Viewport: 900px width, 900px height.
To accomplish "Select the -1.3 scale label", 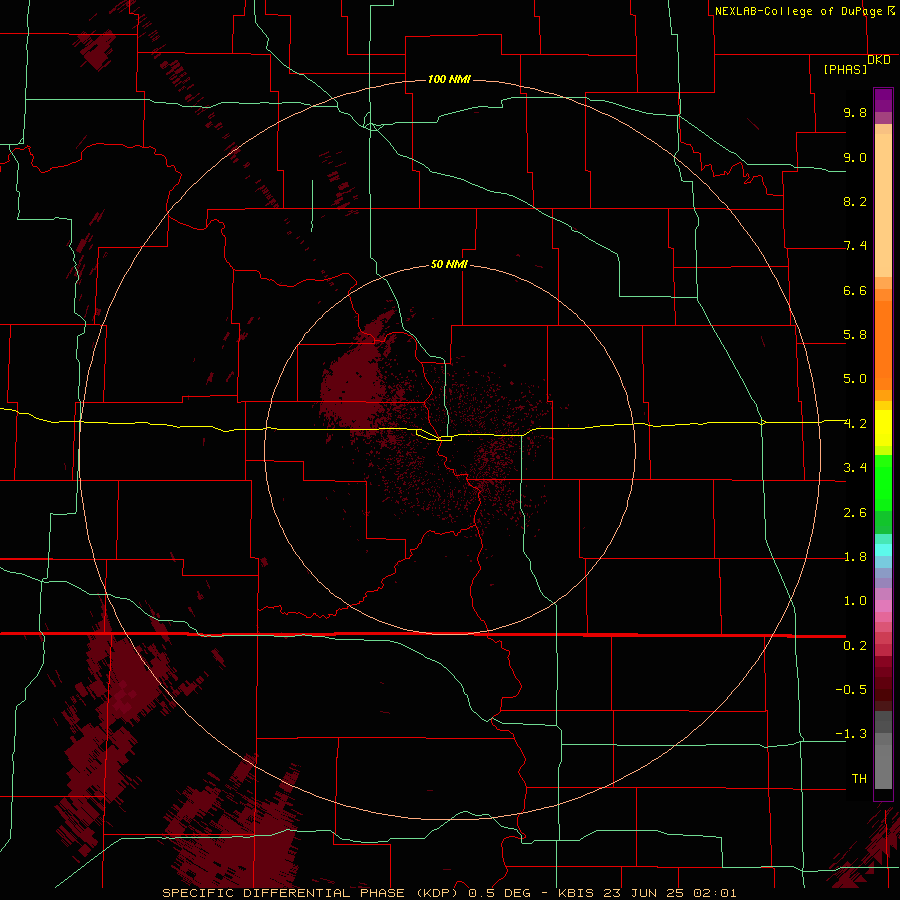I will (x=851, y=734).
